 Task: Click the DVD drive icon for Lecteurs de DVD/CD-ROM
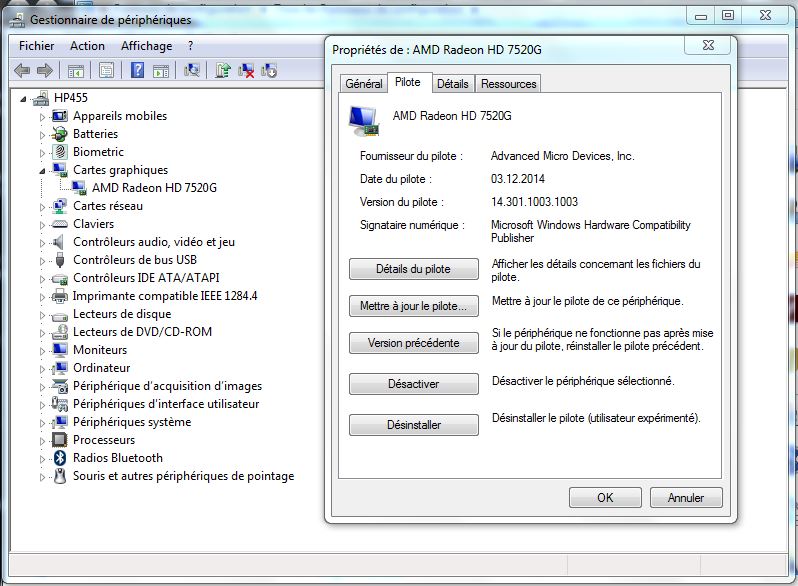(60, 332)
